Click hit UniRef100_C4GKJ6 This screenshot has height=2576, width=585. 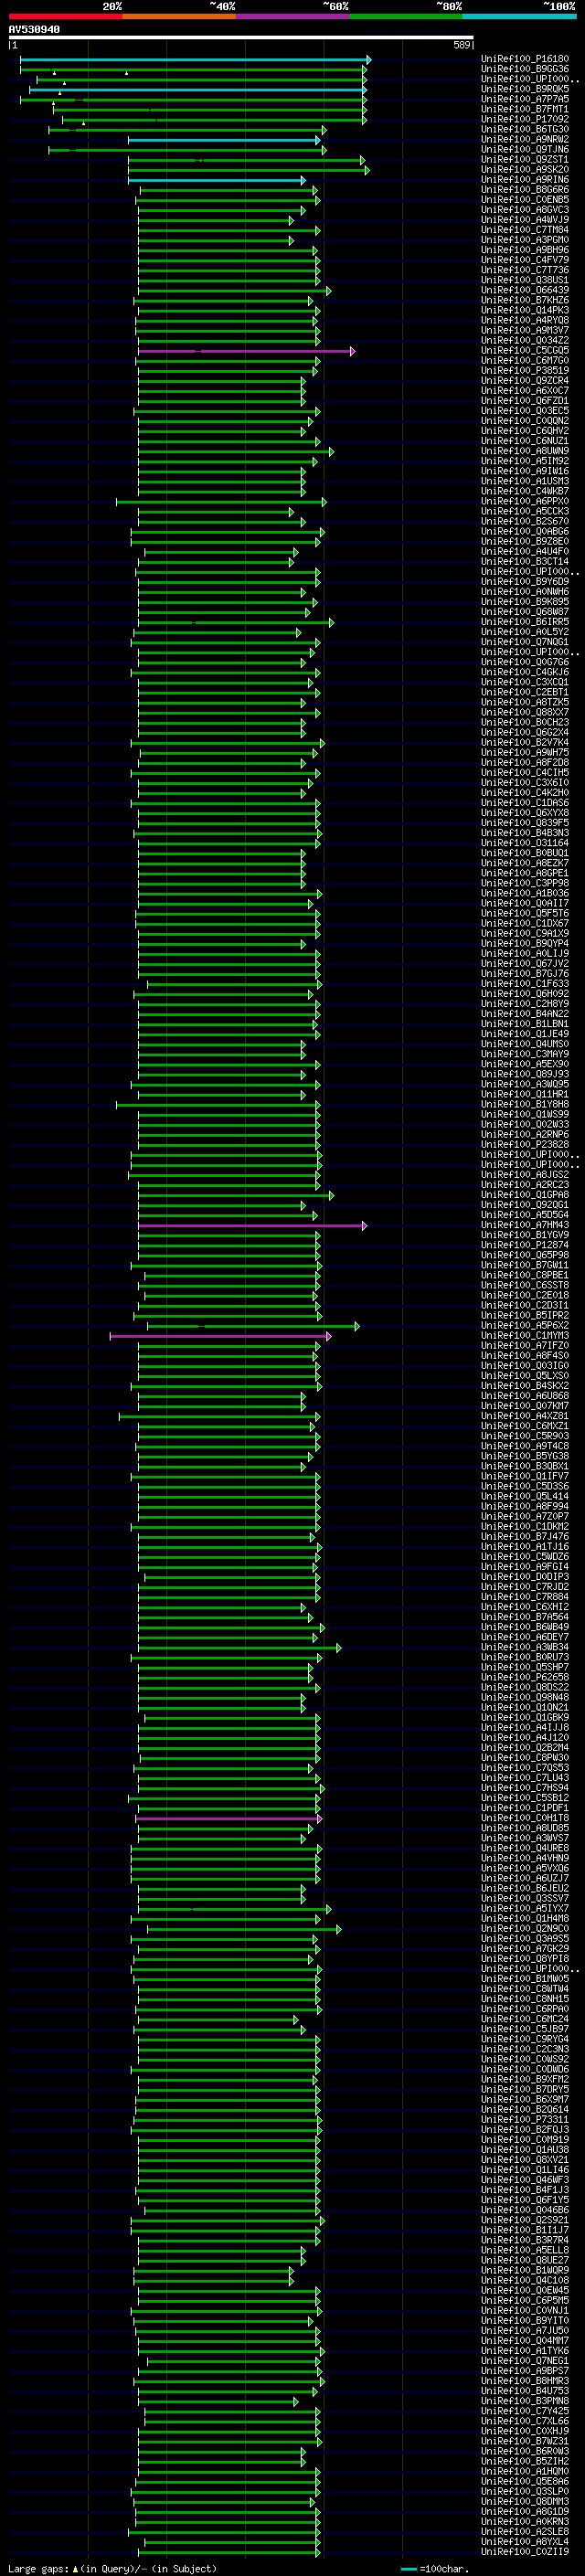[525, 672]
